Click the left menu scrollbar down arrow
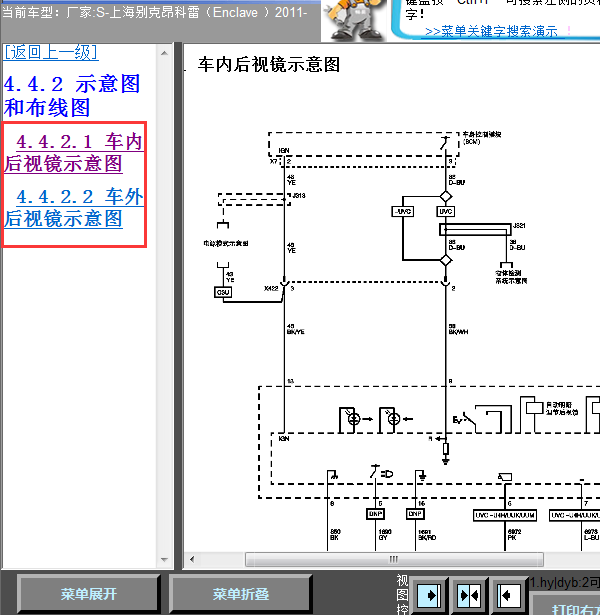This screenshot has height=615, width=600. pyautogui.click(x=164, y=560)
